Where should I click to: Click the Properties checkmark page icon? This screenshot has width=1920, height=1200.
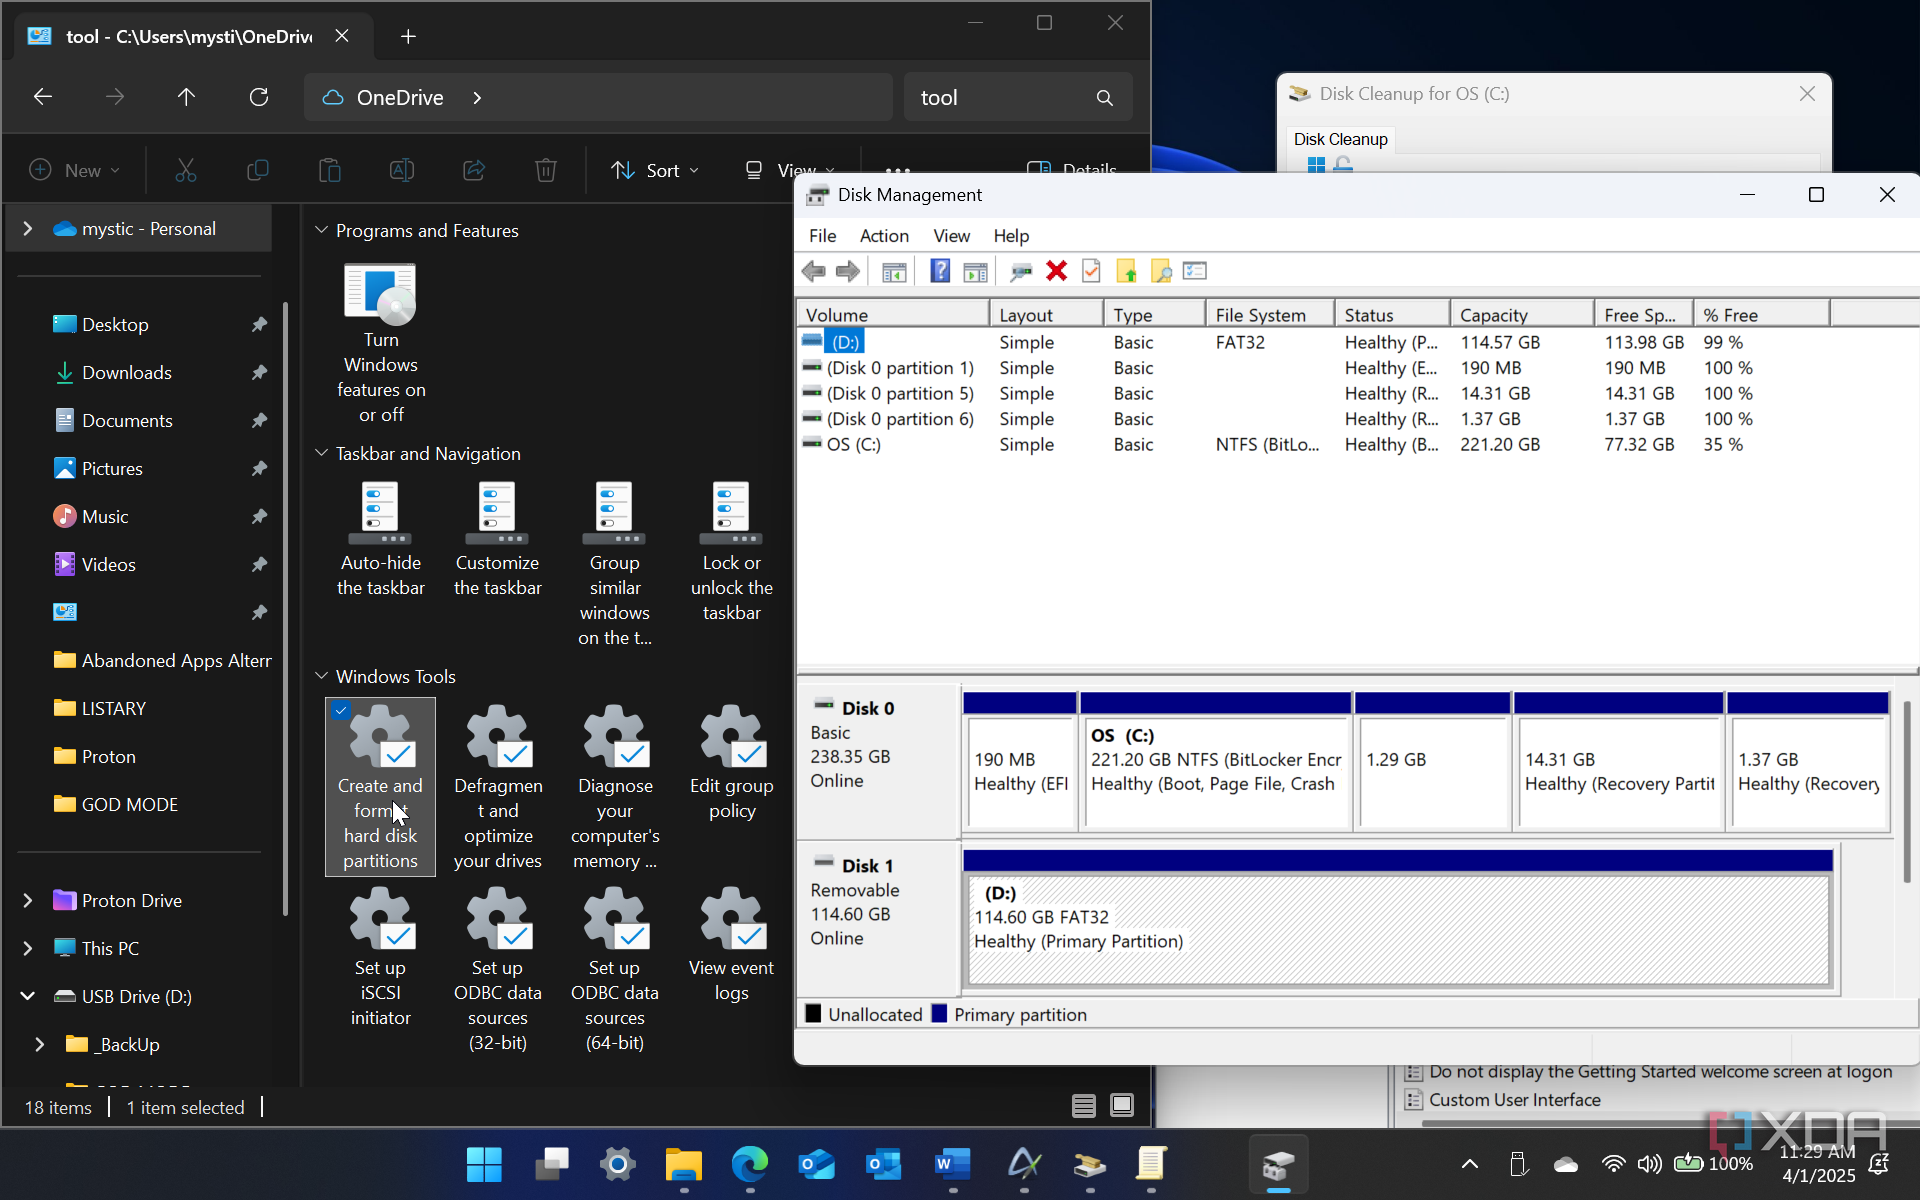1091,271
